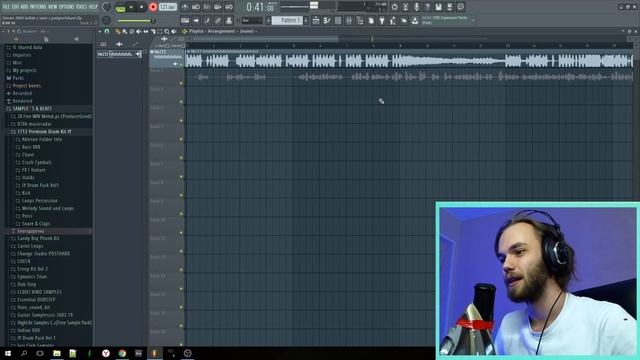Screen dimensions: 640x360
Task: Add a new pattern with plus button
Action: coord(305,20)
